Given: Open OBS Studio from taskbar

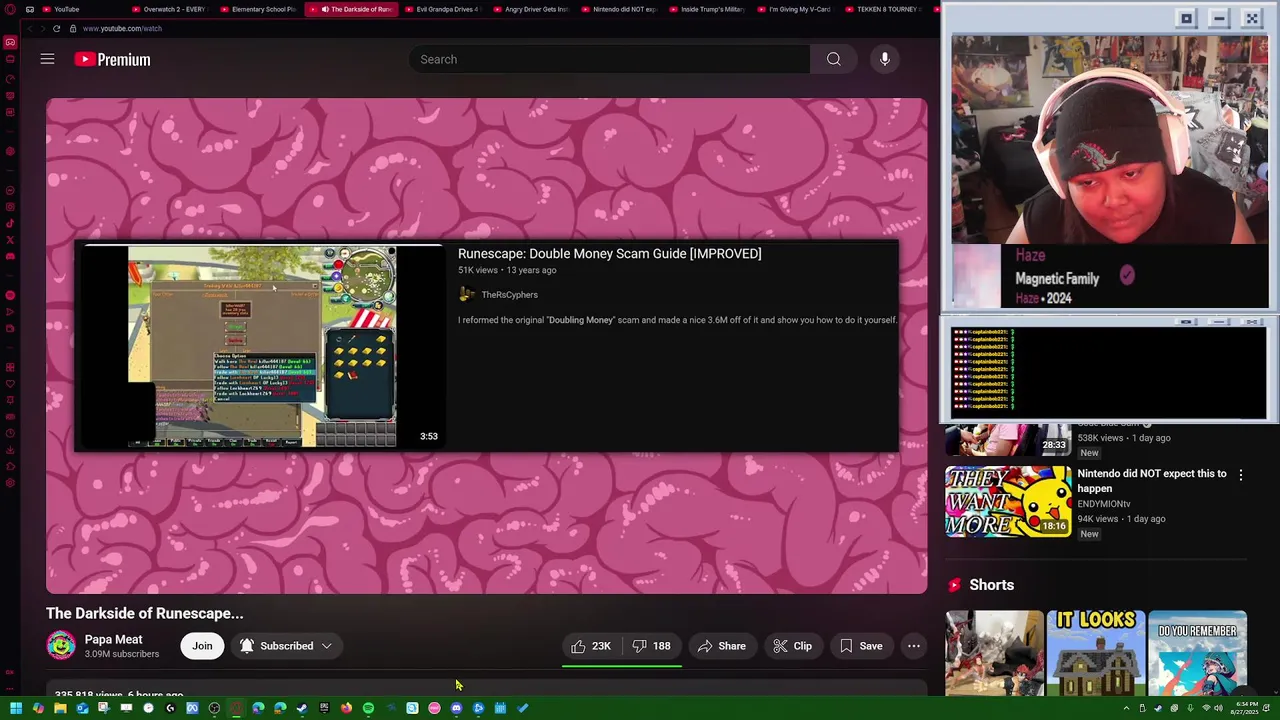Looking at the screenshot, I should [214, 708].
